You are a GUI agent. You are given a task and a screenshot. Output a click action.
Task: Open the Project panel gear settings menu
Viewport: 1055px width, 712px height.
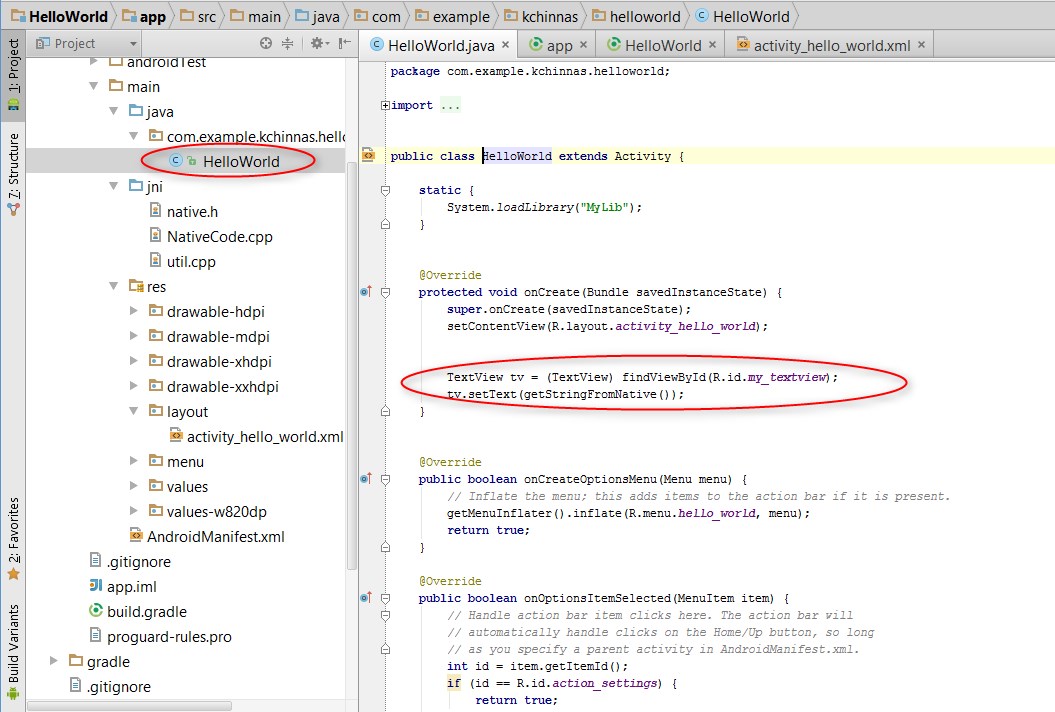click(320, 43)
